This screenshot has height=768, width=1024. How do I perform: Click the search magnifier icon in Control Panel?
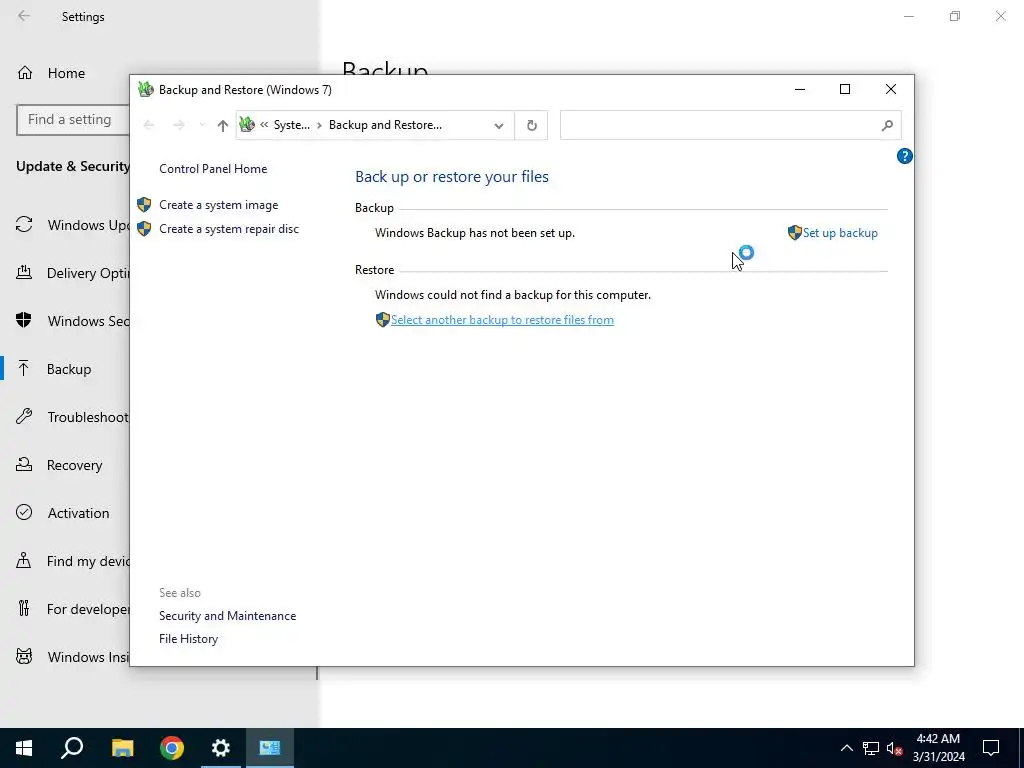click(x=887, y=125)
